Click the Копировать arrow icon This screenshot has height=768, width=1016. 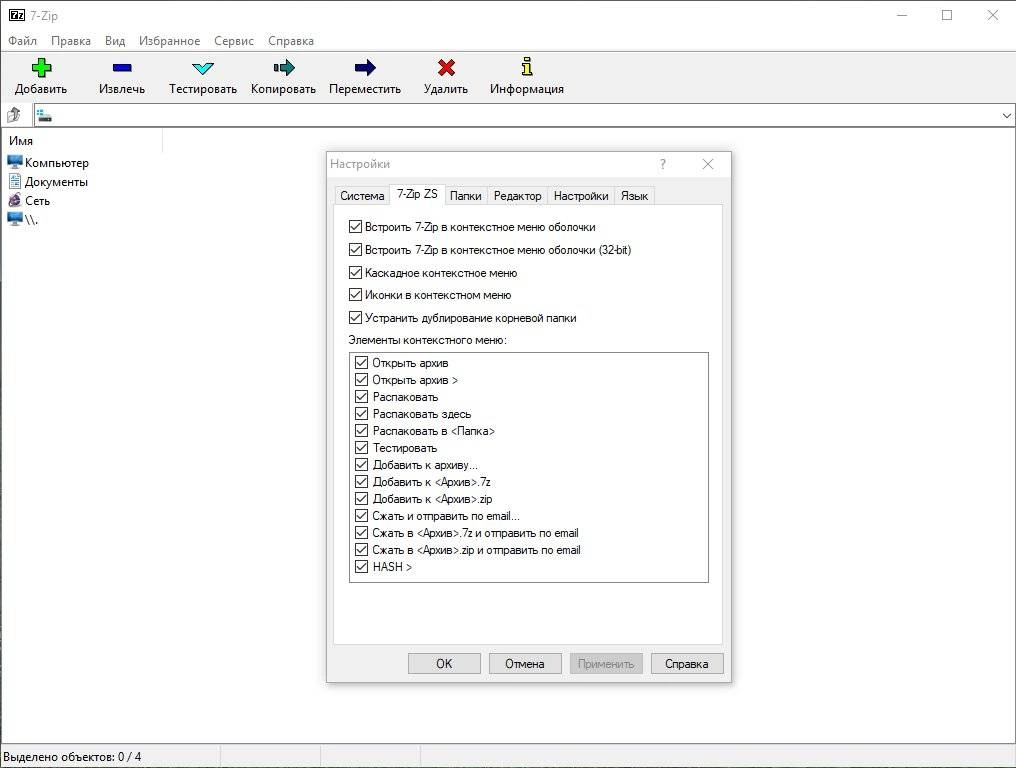[283, 67]
